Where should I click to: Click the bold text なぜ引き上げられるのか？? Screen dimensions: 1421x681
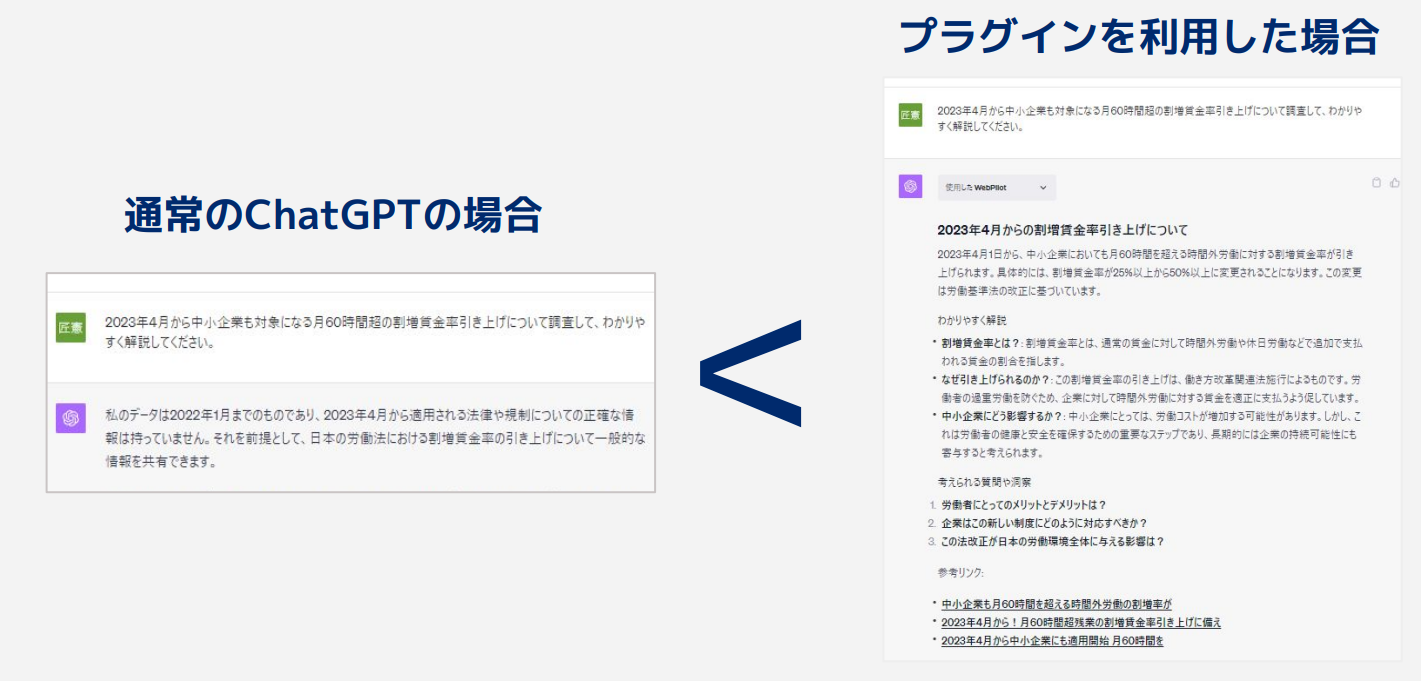pyautogui.click(x=998, y=380)
